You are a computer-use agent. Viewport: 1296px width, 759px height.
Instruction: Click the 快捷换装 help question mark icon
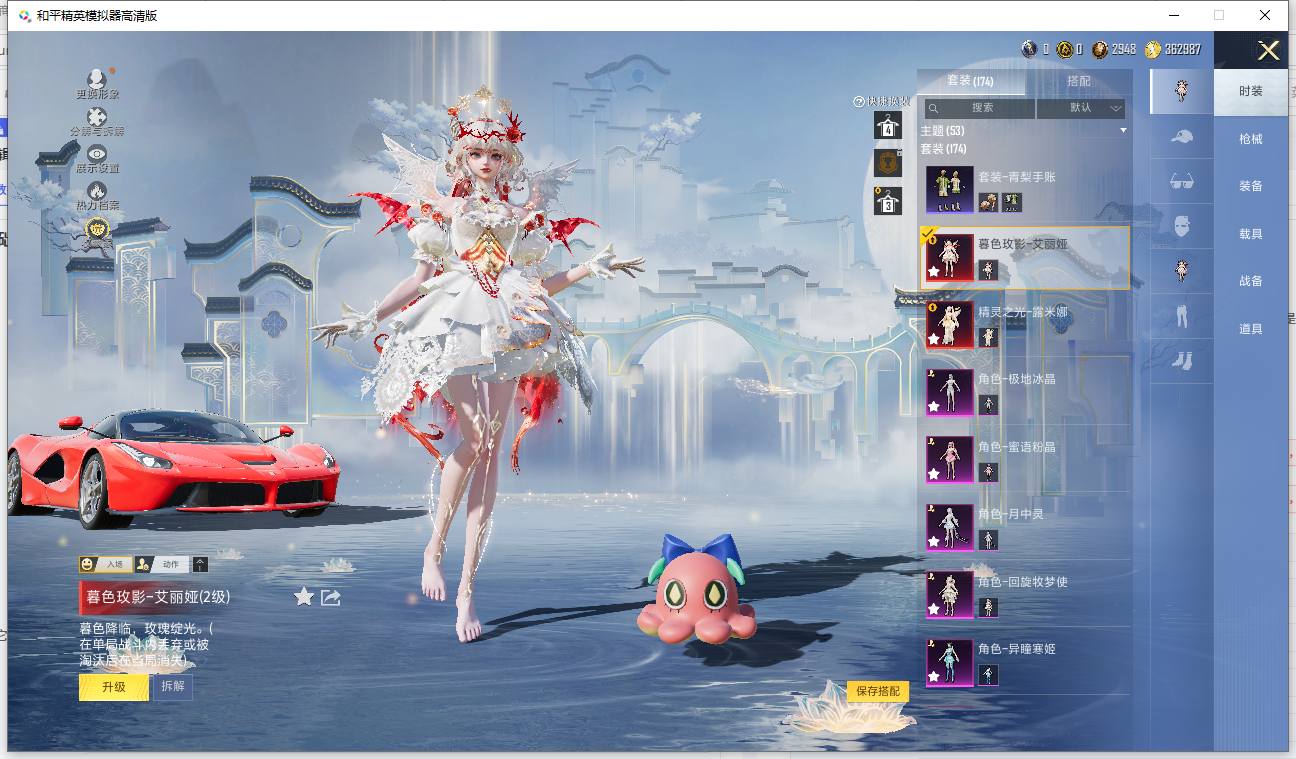coord(858,102)
